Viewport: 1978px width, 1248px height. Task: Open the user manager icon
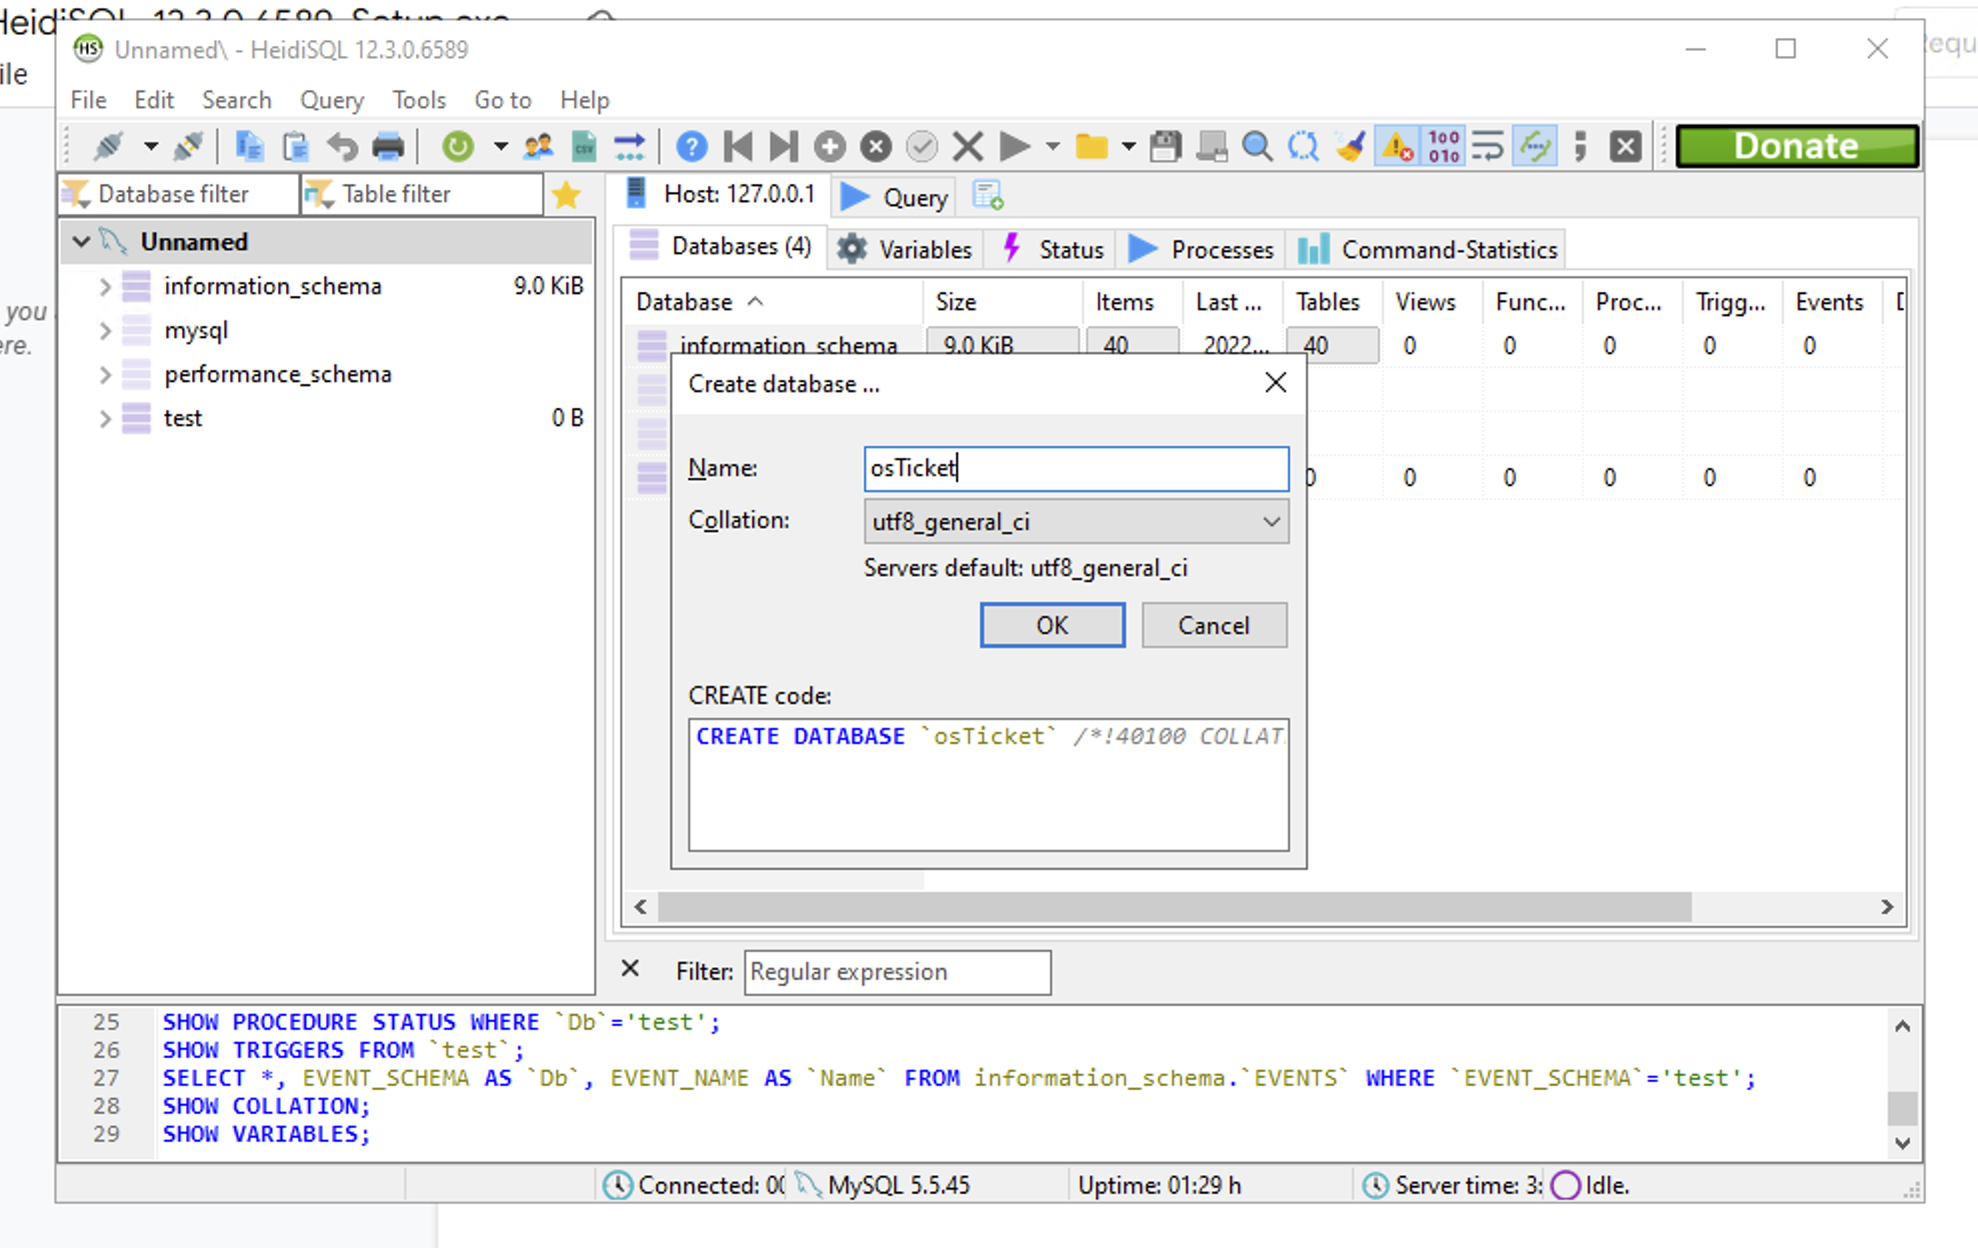tap(538, 146)
